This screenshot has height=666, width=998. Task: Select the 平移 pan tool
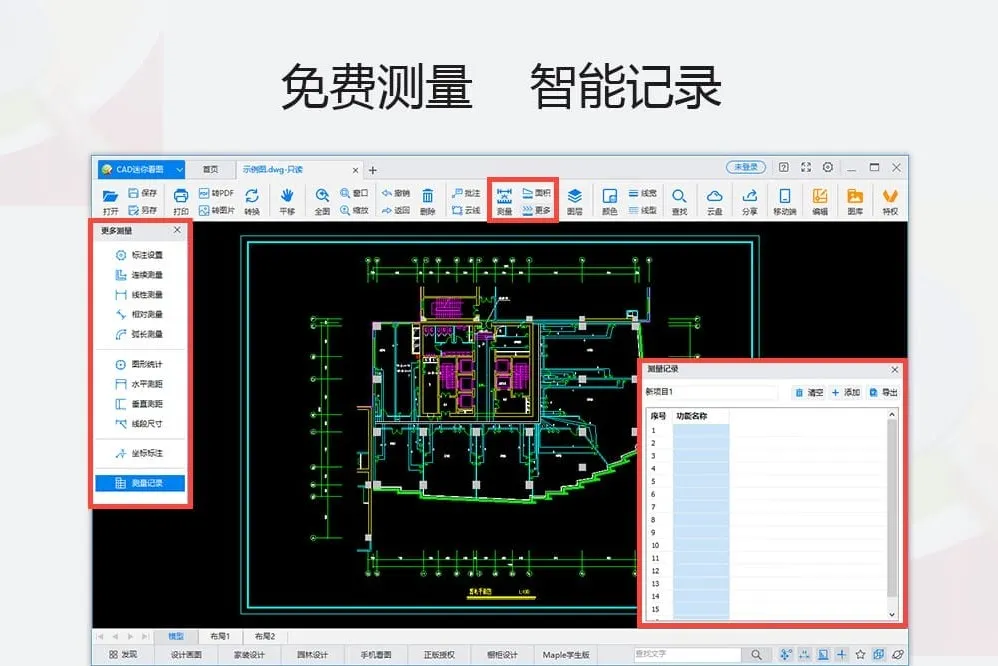(x=287, y=198)
